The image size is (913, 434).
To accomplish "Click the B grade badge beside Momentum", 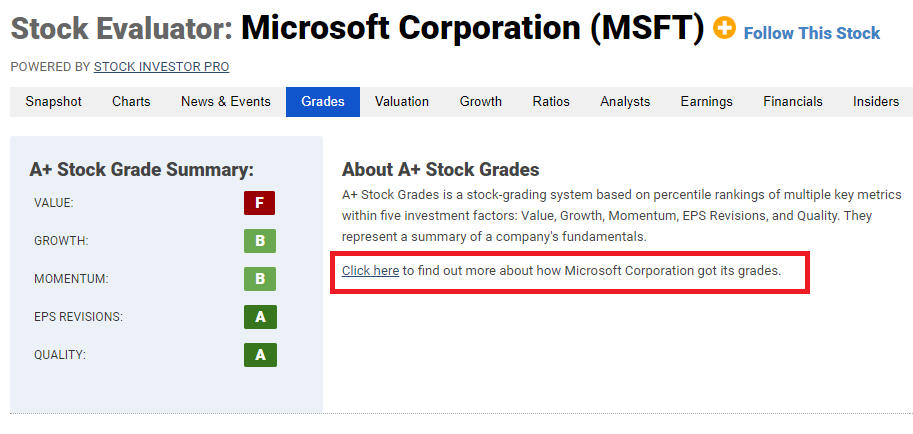I will coord(260,279).
